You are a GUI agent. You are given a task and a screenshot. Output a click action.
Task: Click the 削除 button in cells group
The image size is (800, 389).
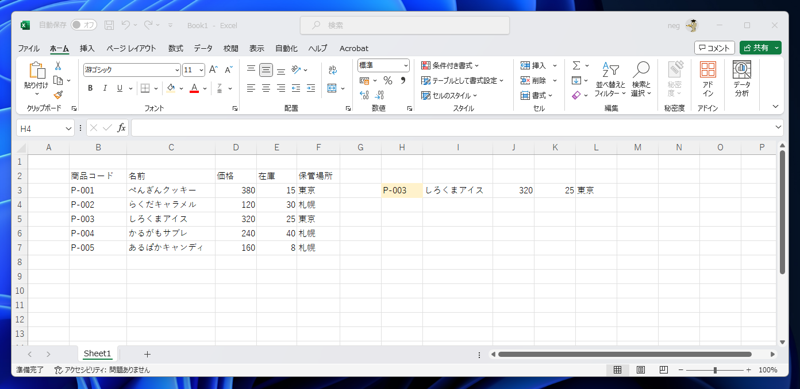[x=539, y=81]
